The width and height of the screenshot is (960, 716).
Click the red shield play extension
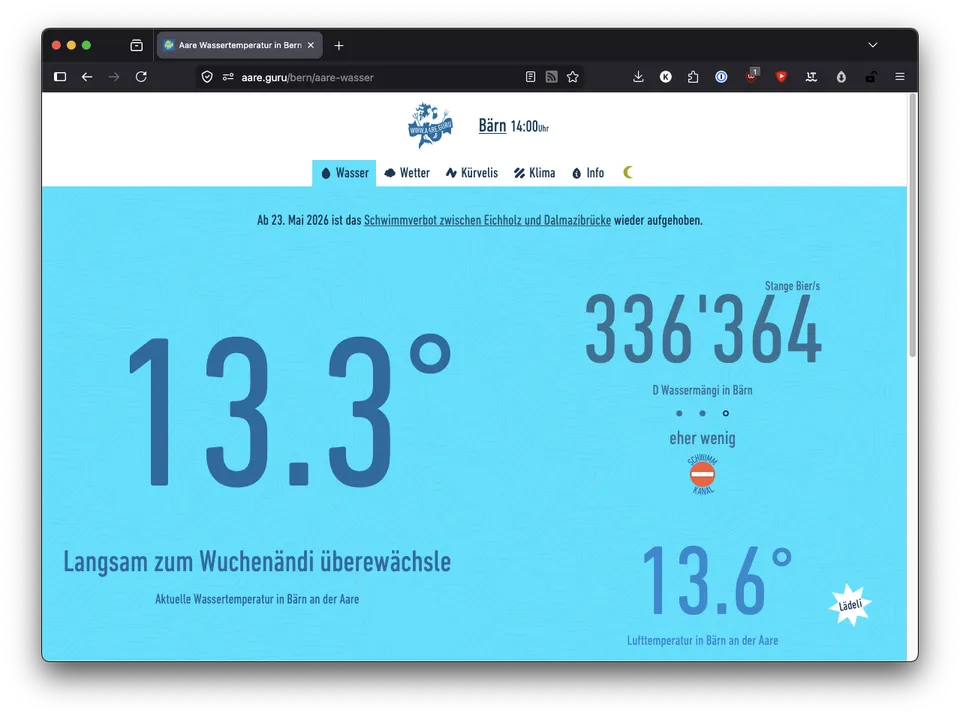781,77
